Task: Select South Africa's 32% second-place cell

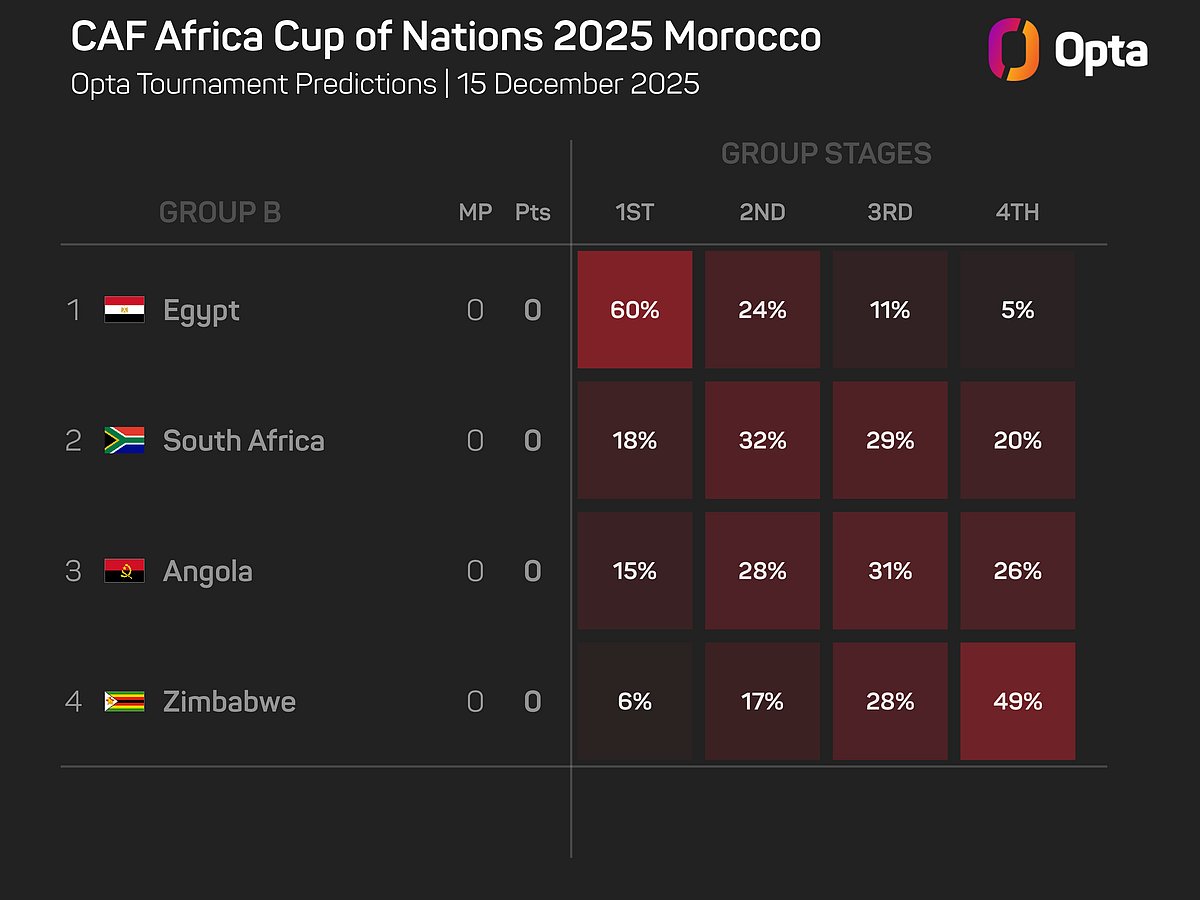Action: click(x=762, y=440)
